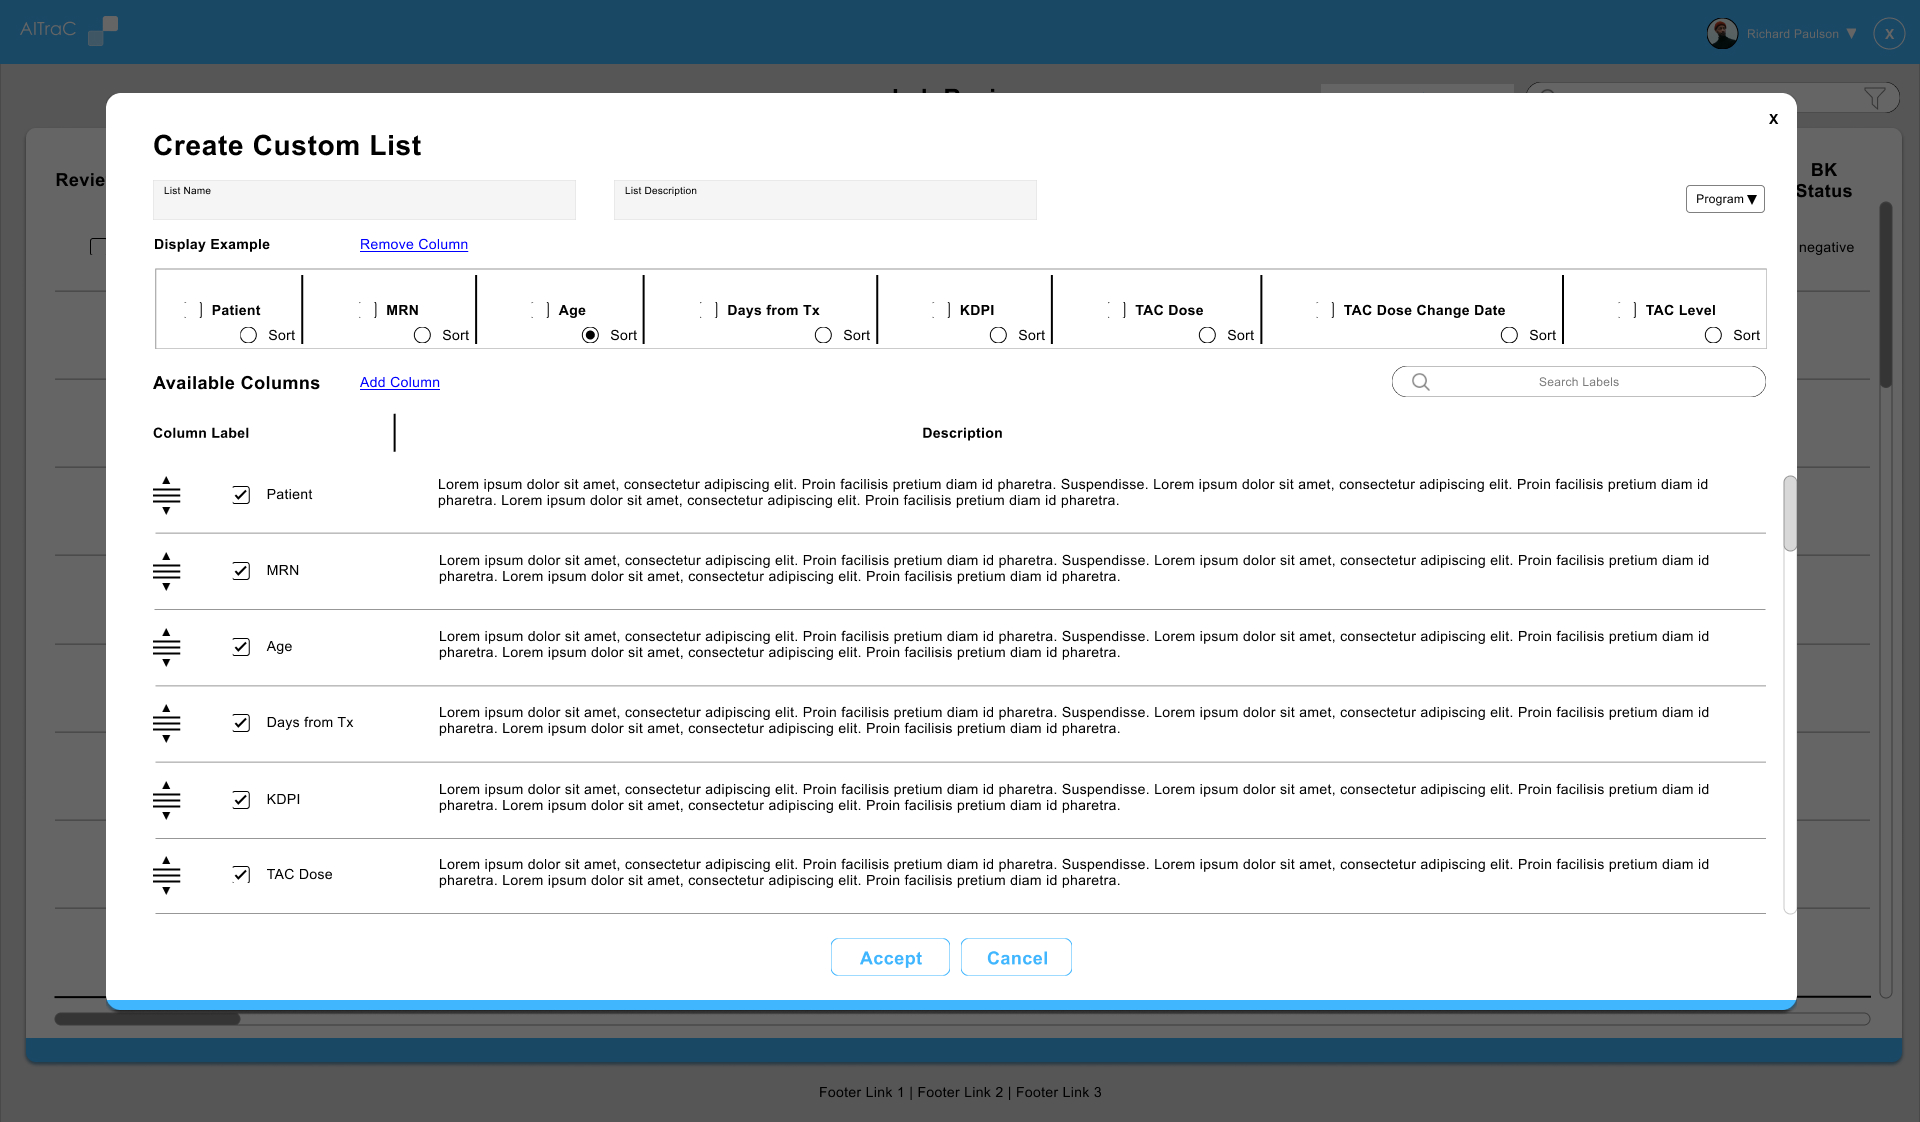Click the search magnifier in Search Labels field
The height and width of the screenshot is (1122, 1920).
click(1421, 381)
